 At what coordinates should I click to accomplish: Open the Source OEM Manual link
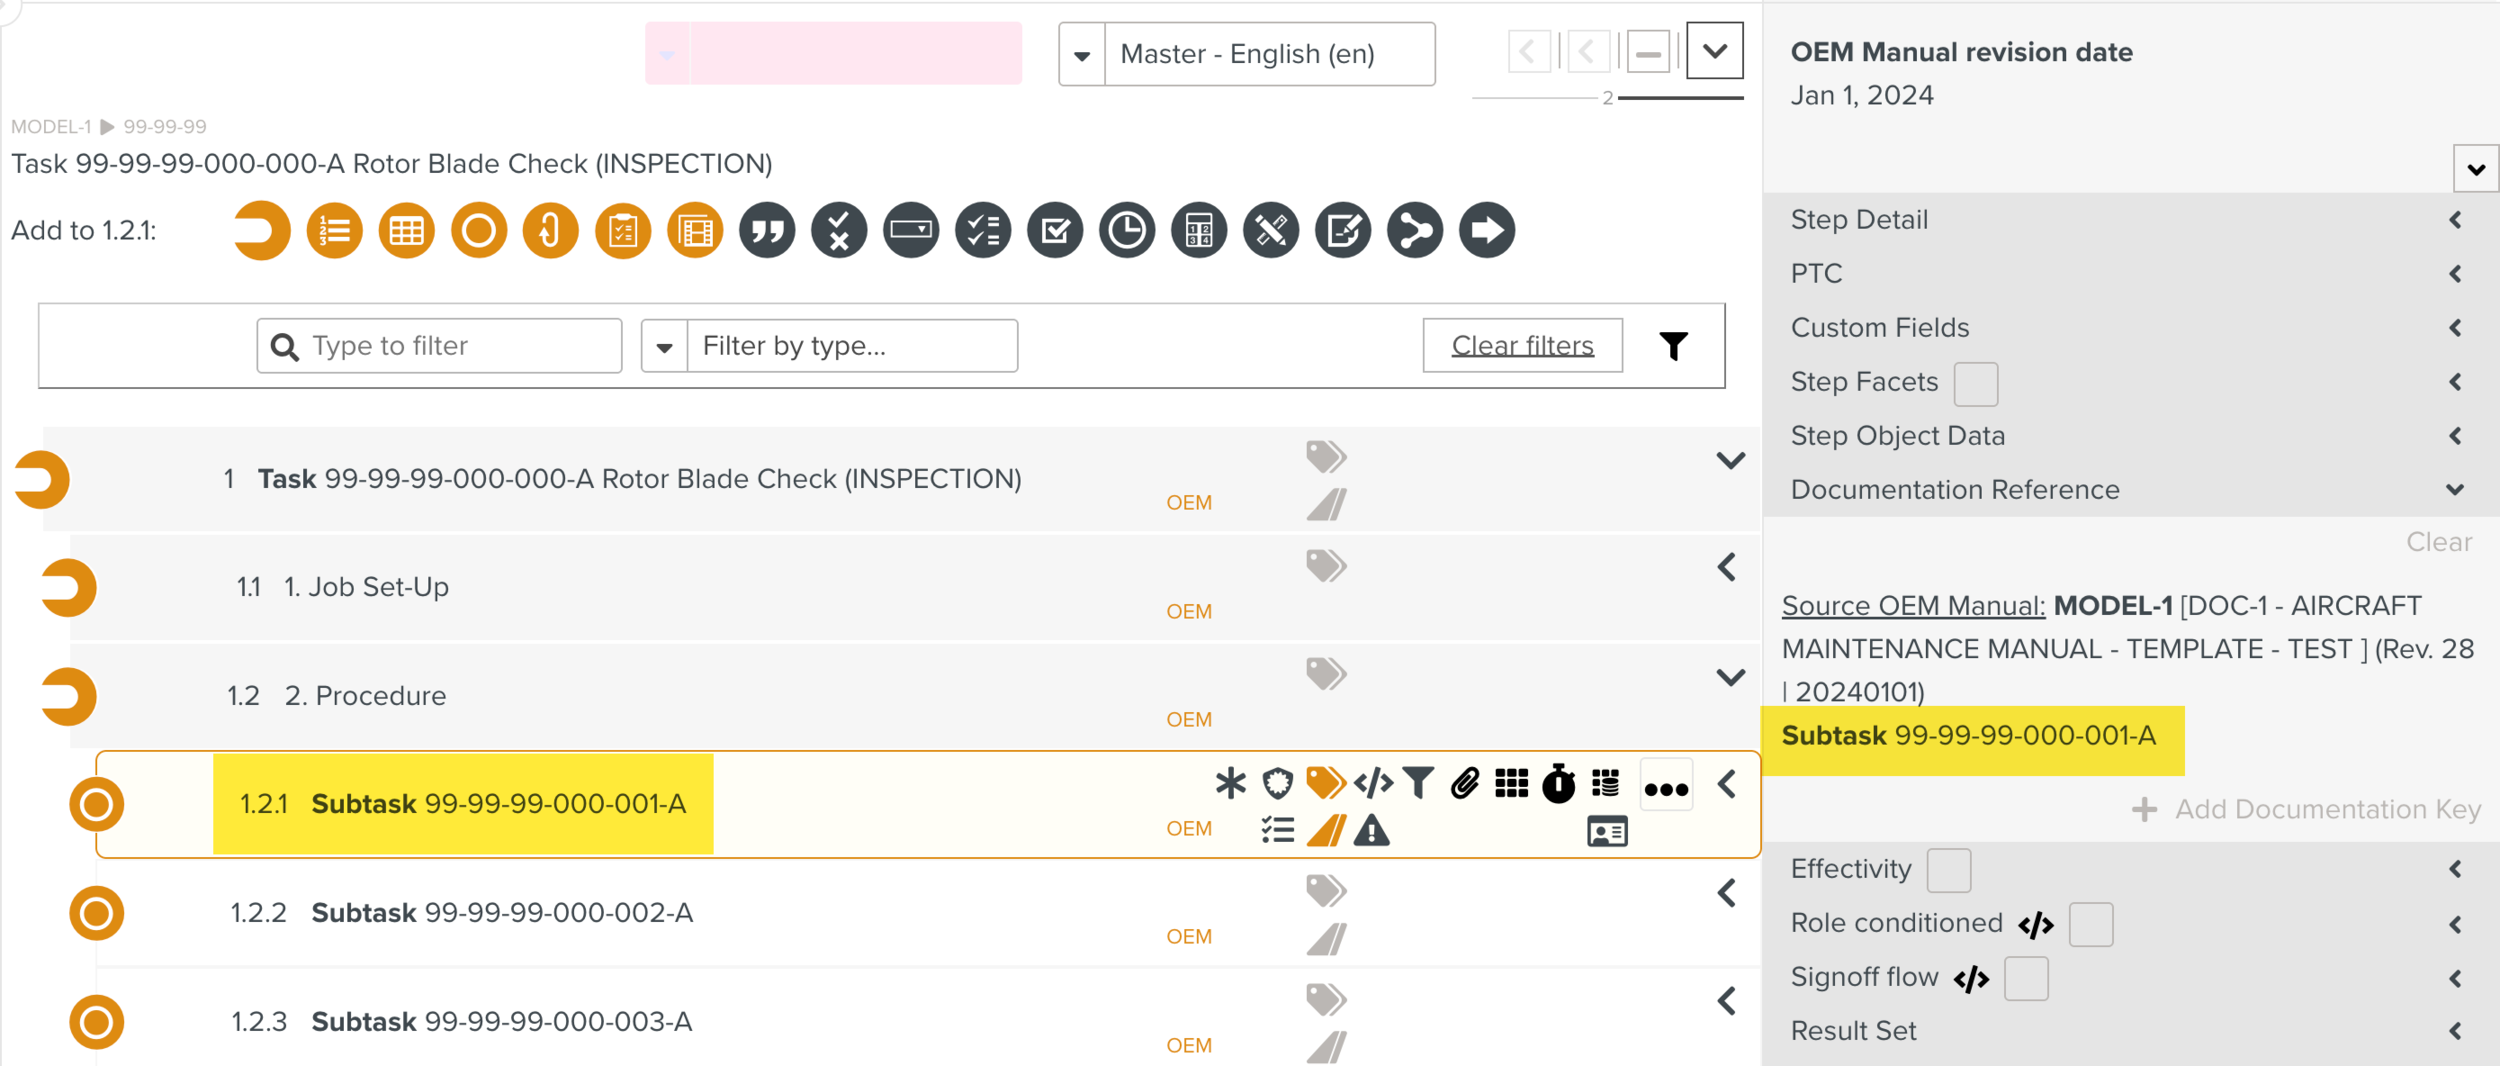(1913, 606)
